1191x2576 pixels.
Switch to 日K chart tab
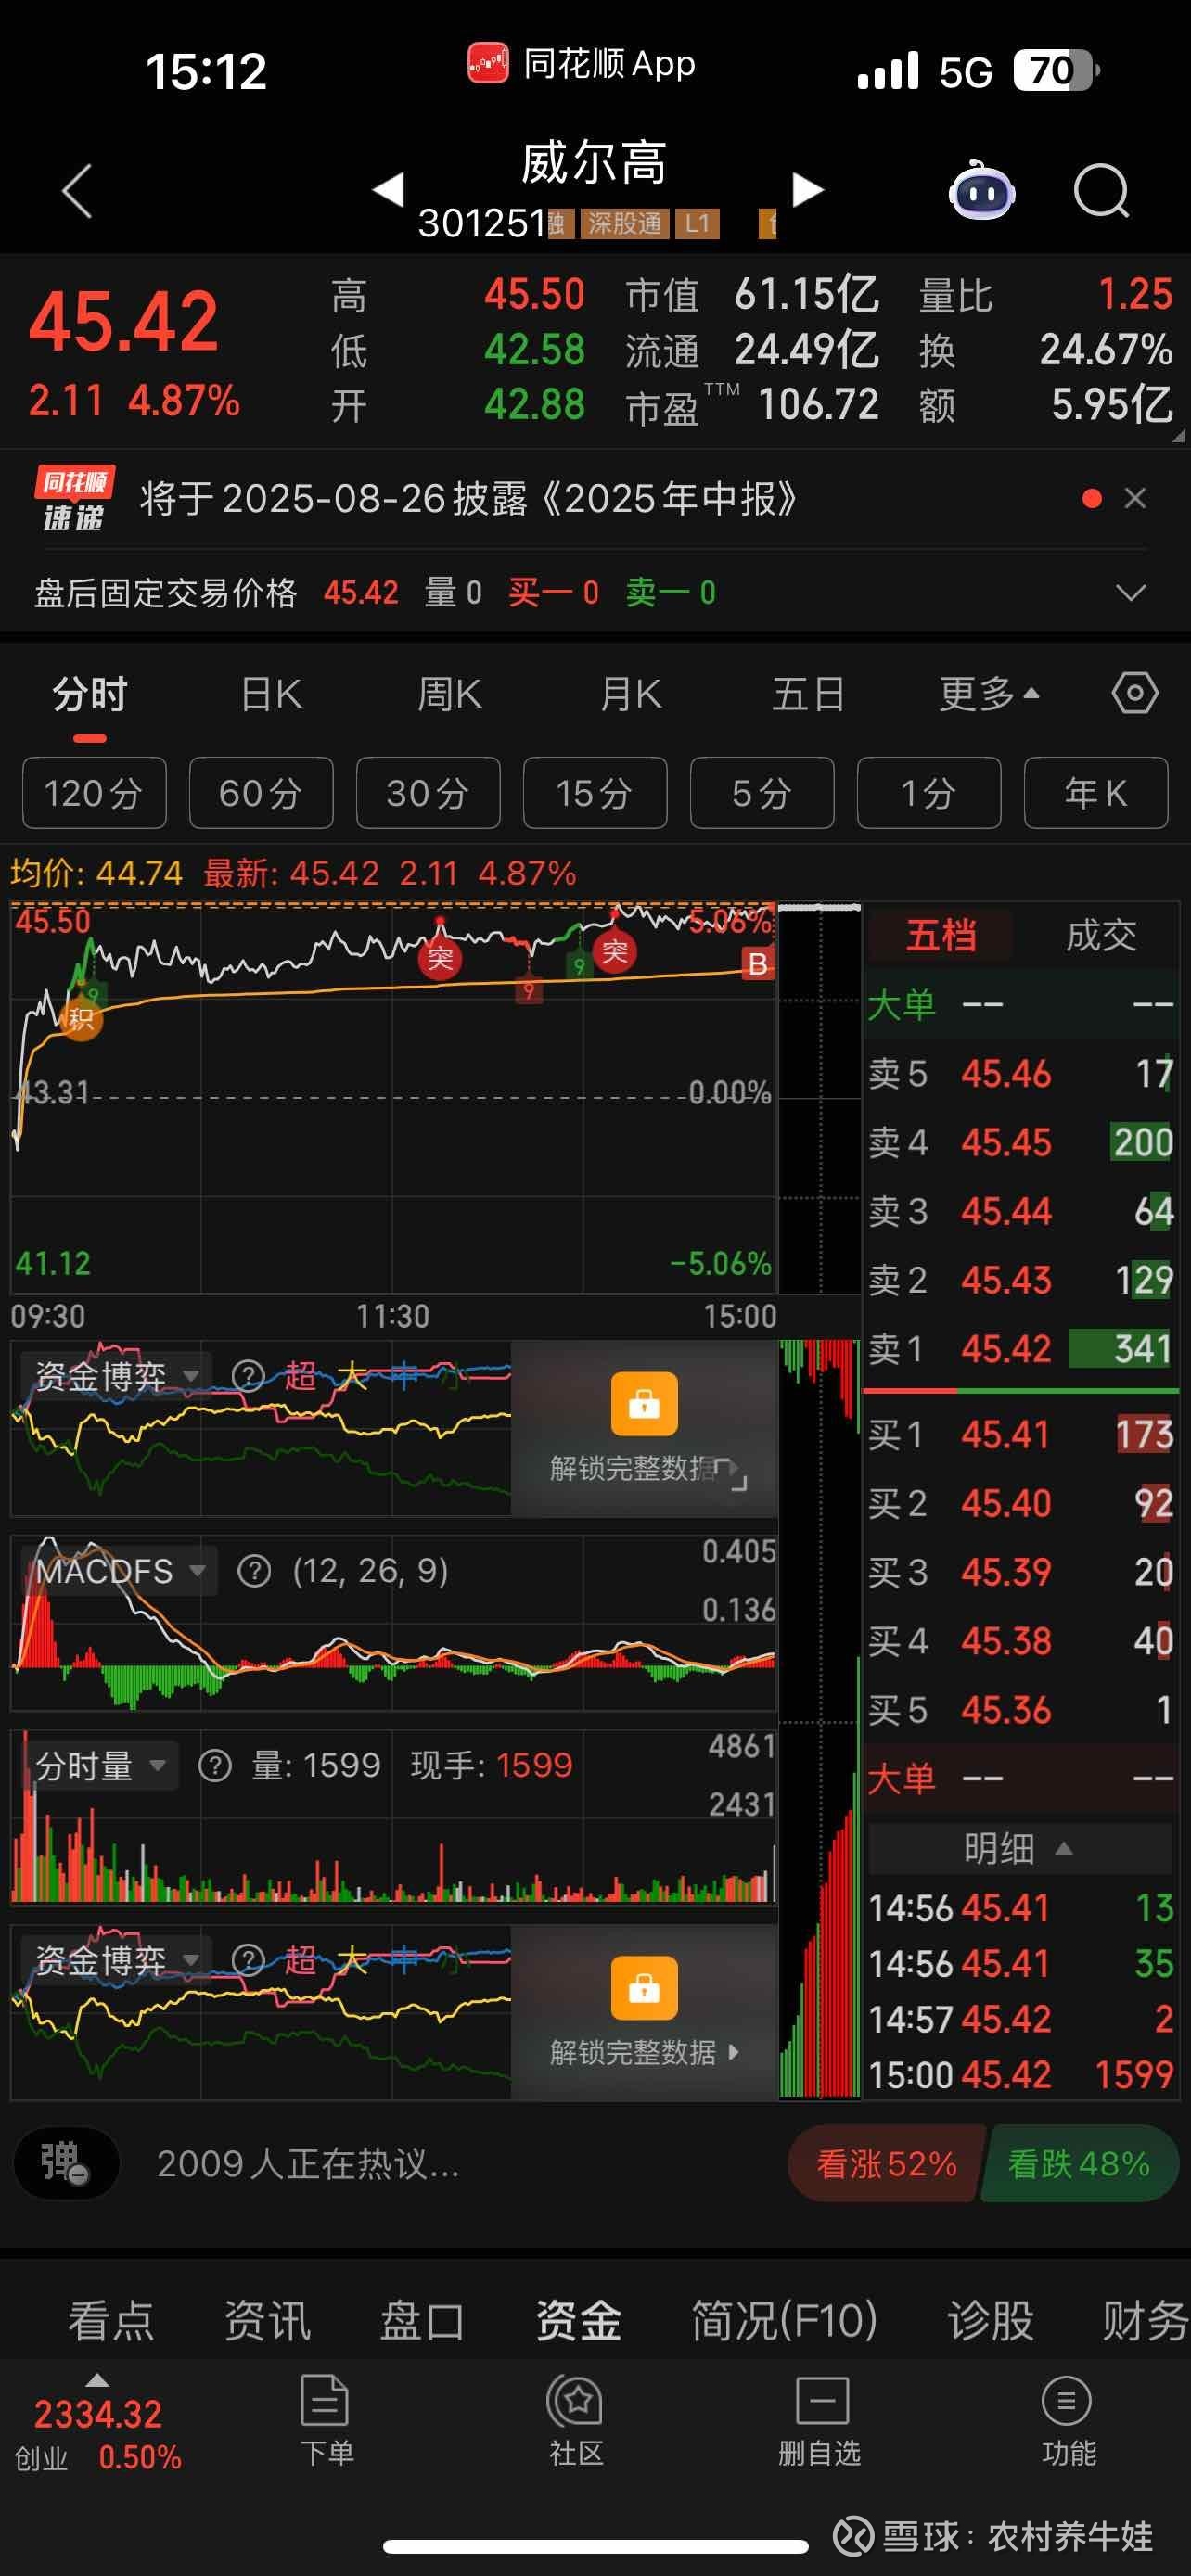[x=271, y=693]
